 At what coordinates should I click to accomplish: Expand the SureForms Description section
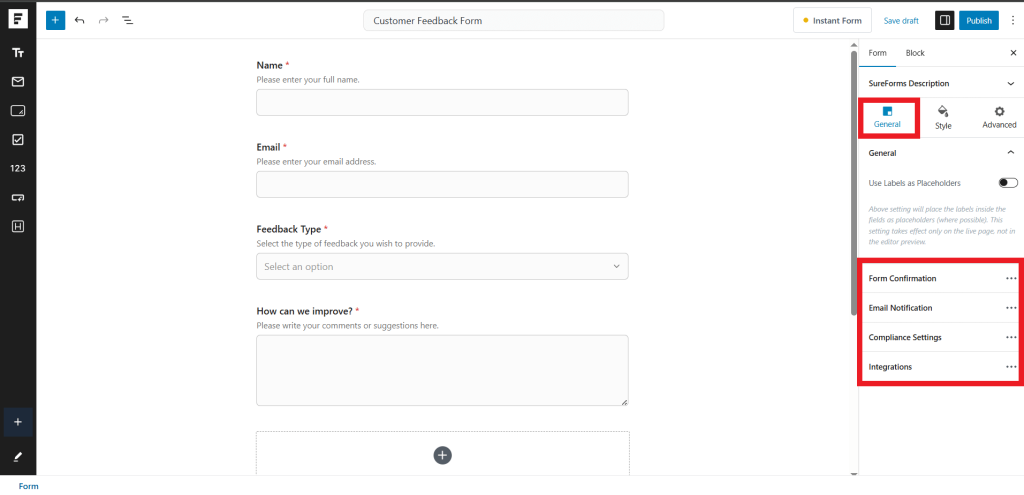coord(1011,84)
